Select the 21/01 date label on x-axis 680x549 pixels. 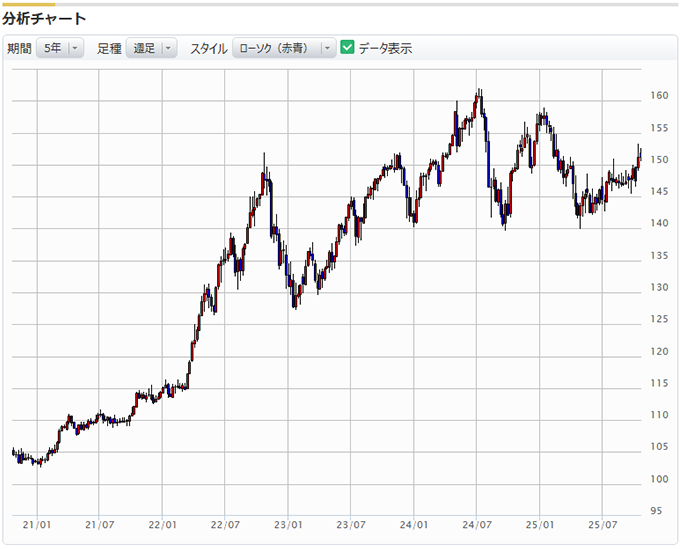[37, 524]
